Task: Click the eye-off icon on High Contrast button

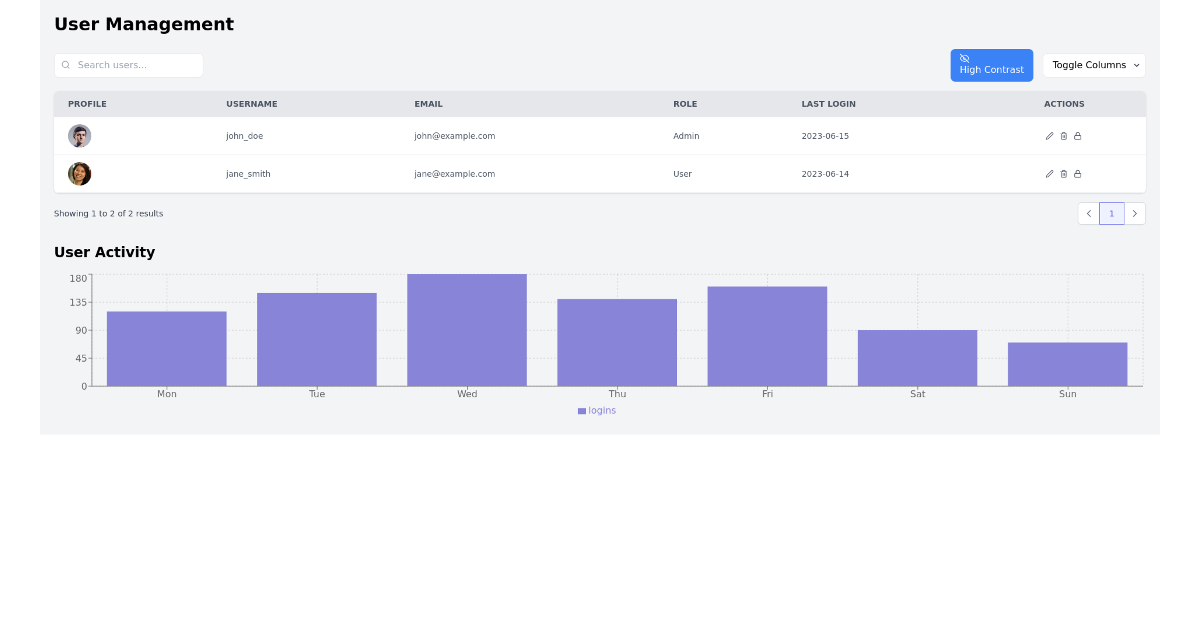Action: [965, 58]
